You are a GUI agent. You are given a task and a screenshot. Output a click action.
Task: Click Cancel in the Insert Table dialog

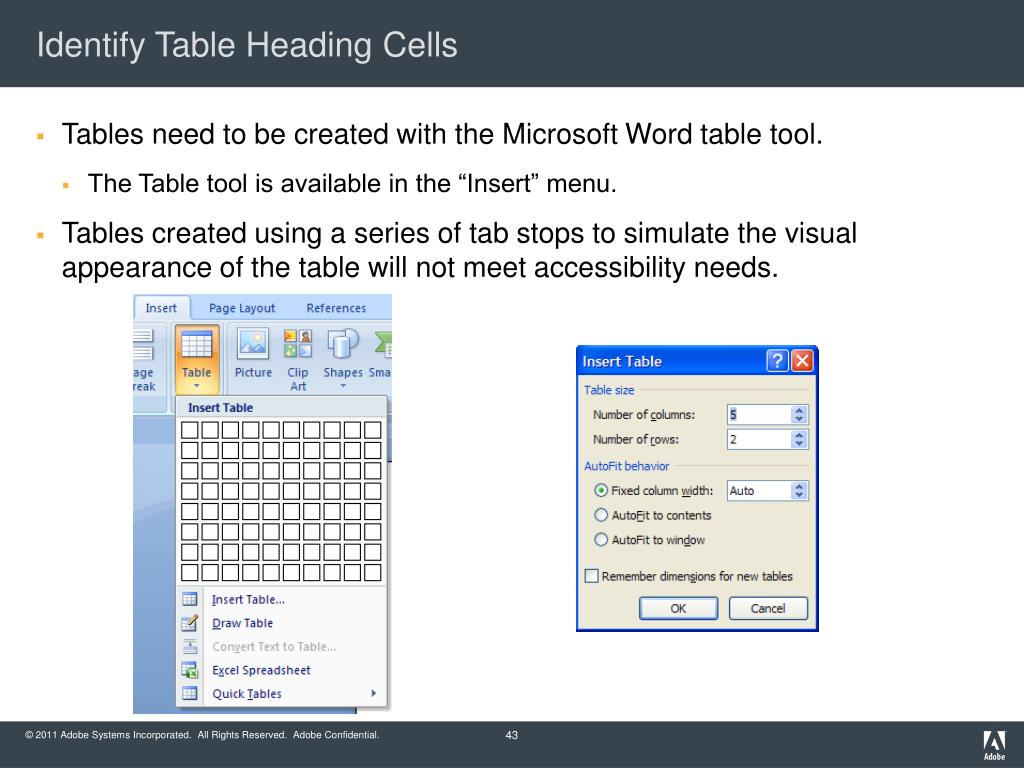[x=768, y=608]
